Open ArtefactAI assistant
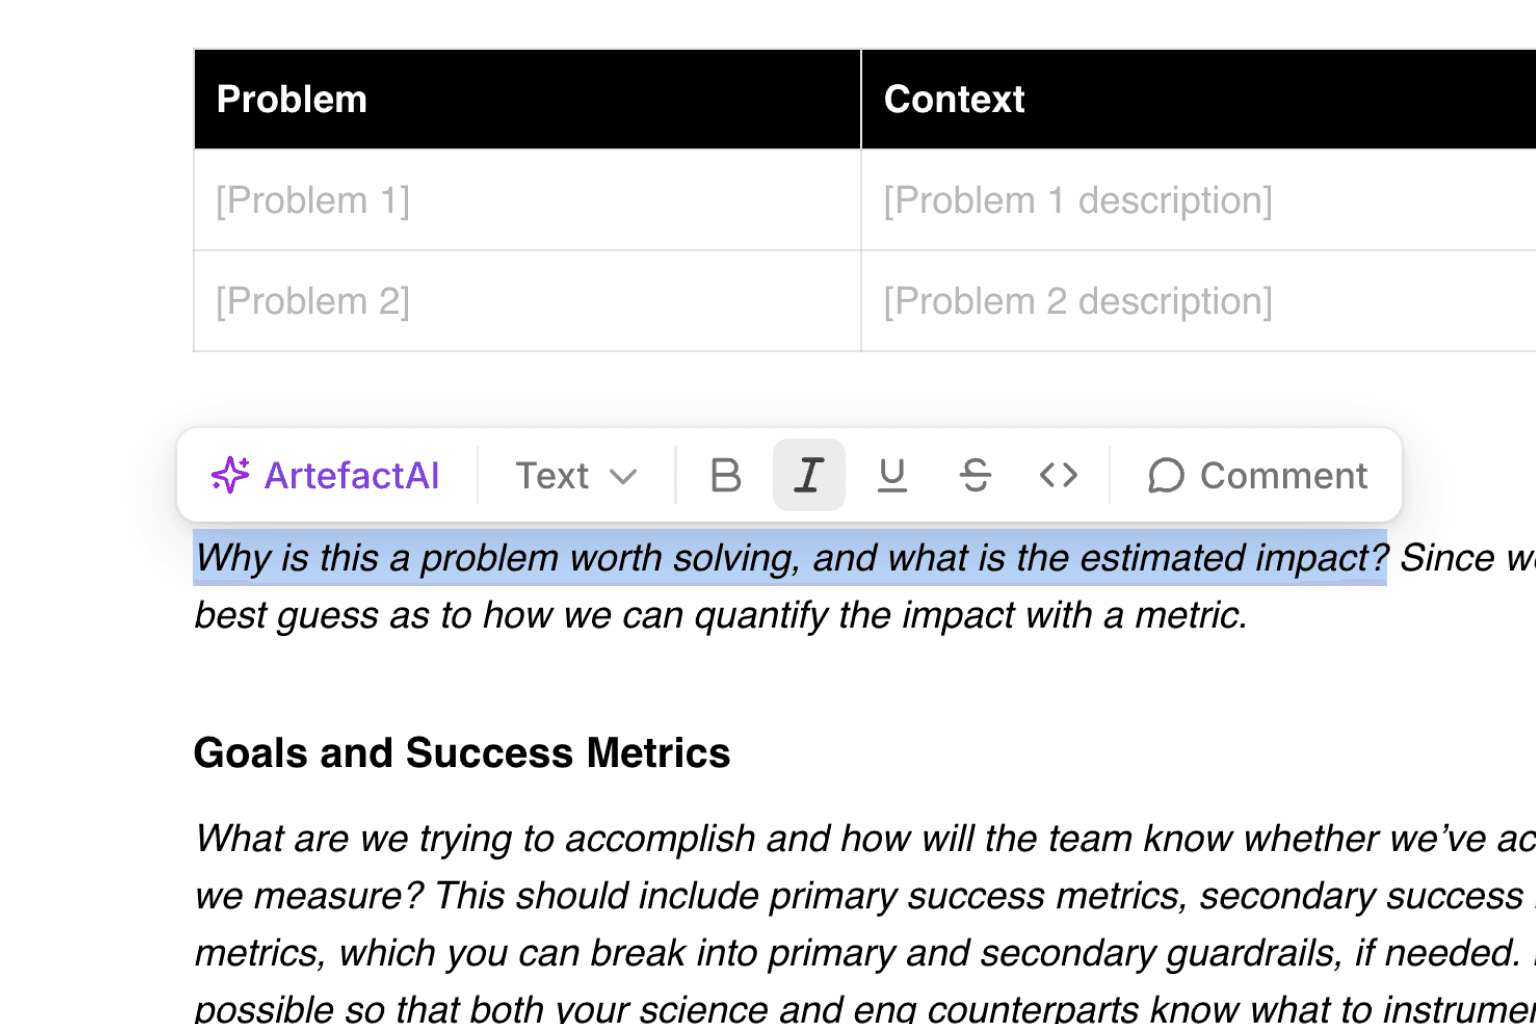 point(350,475)
